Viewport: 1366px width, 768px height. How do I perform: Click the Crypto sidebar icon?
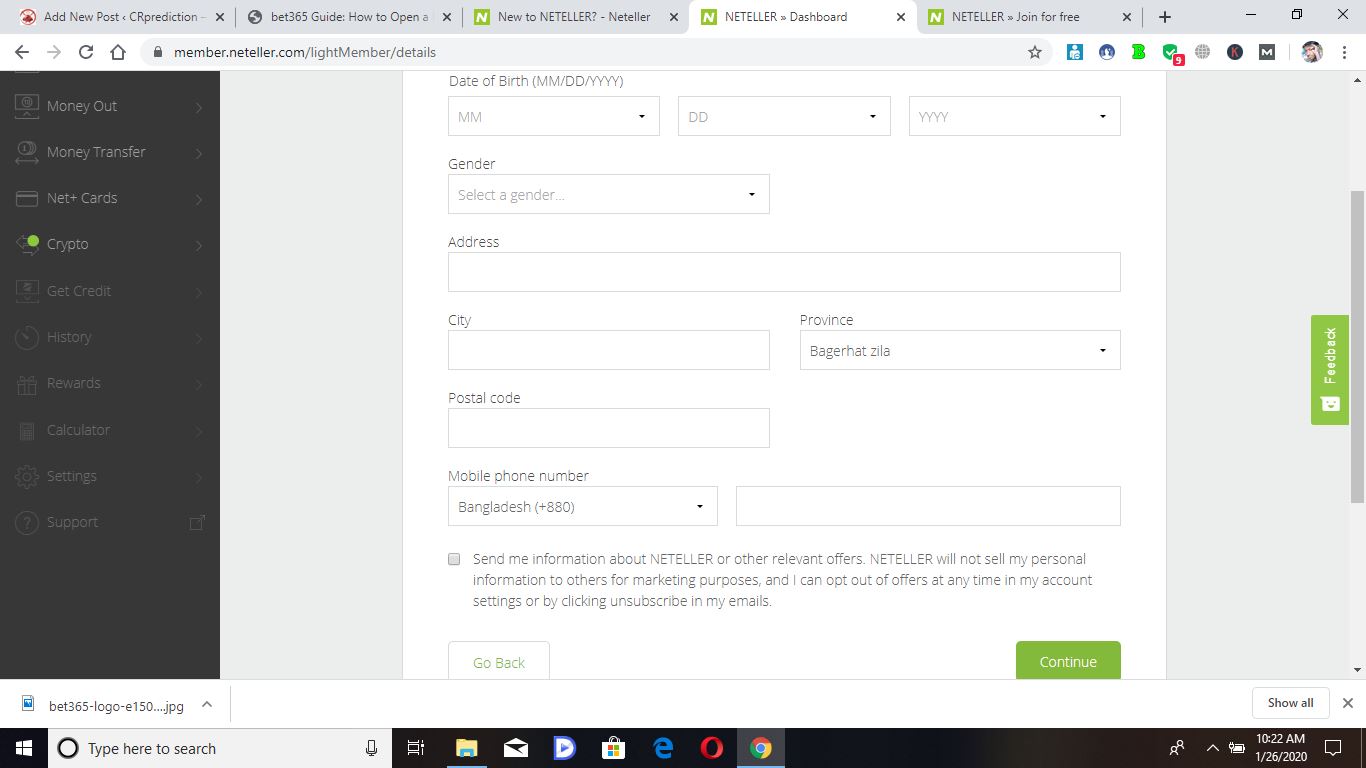(x=27, y=244)
